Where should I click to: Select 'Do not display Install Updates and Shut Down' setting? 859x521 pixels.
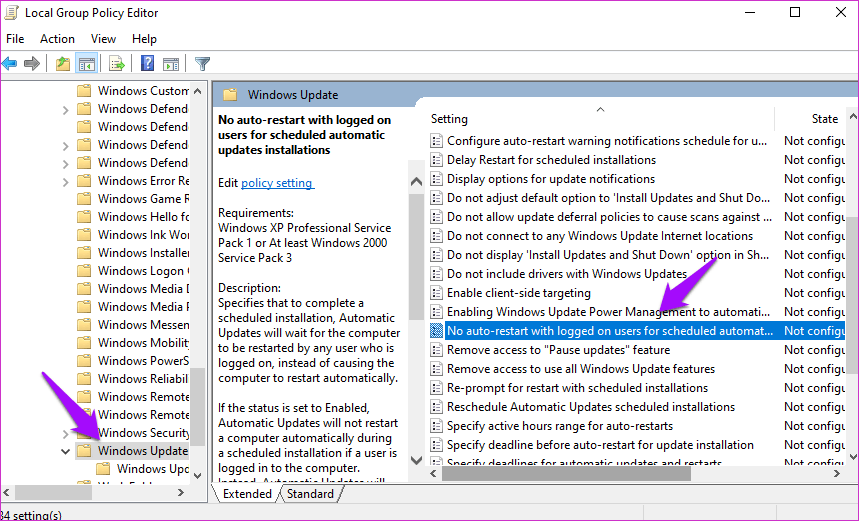(x=608, y=255)
